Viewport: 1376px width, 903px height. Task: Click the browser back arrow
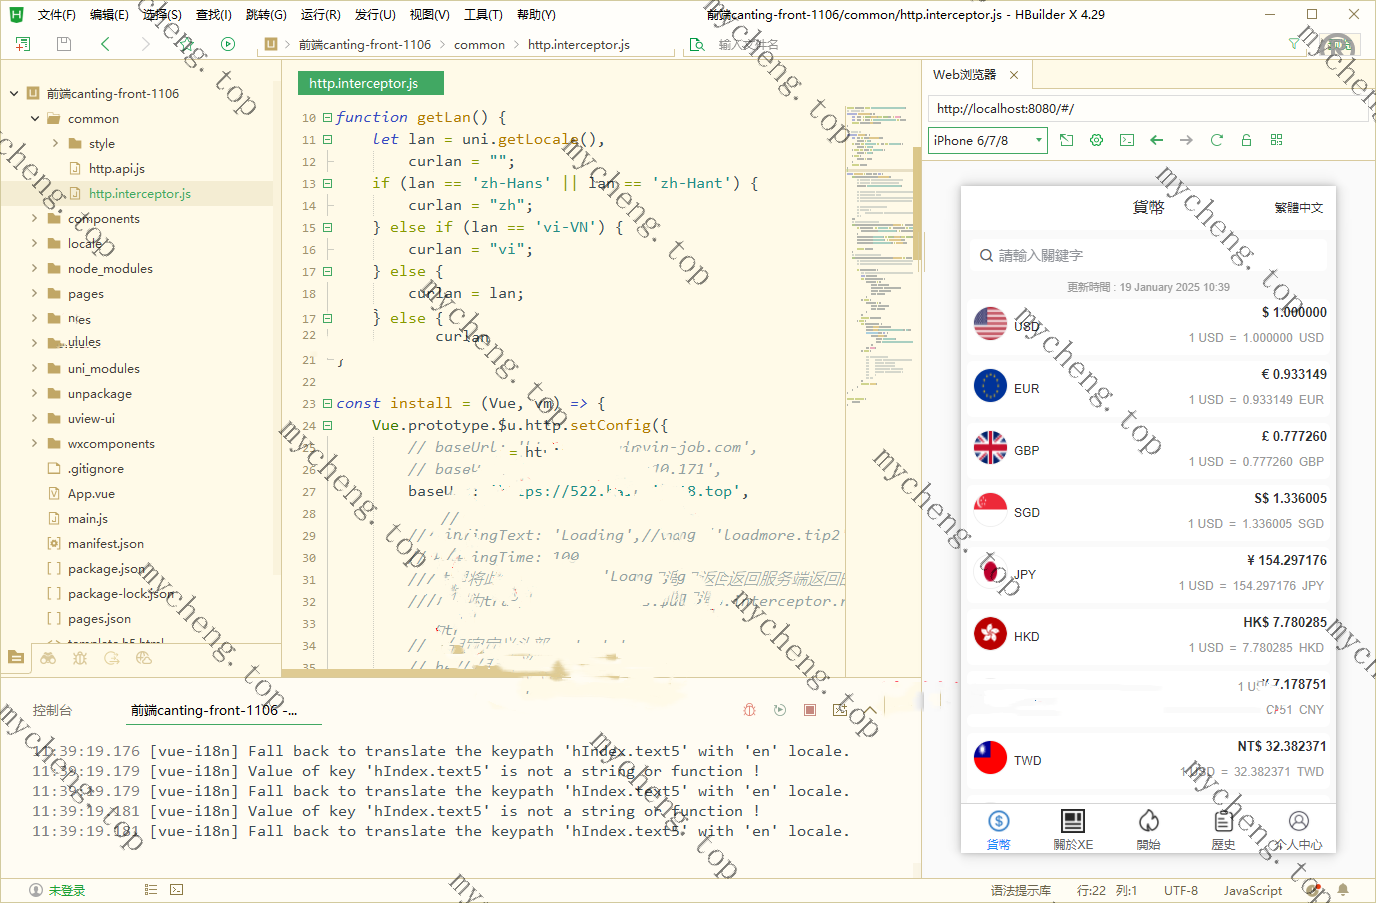click(1156, 140)
